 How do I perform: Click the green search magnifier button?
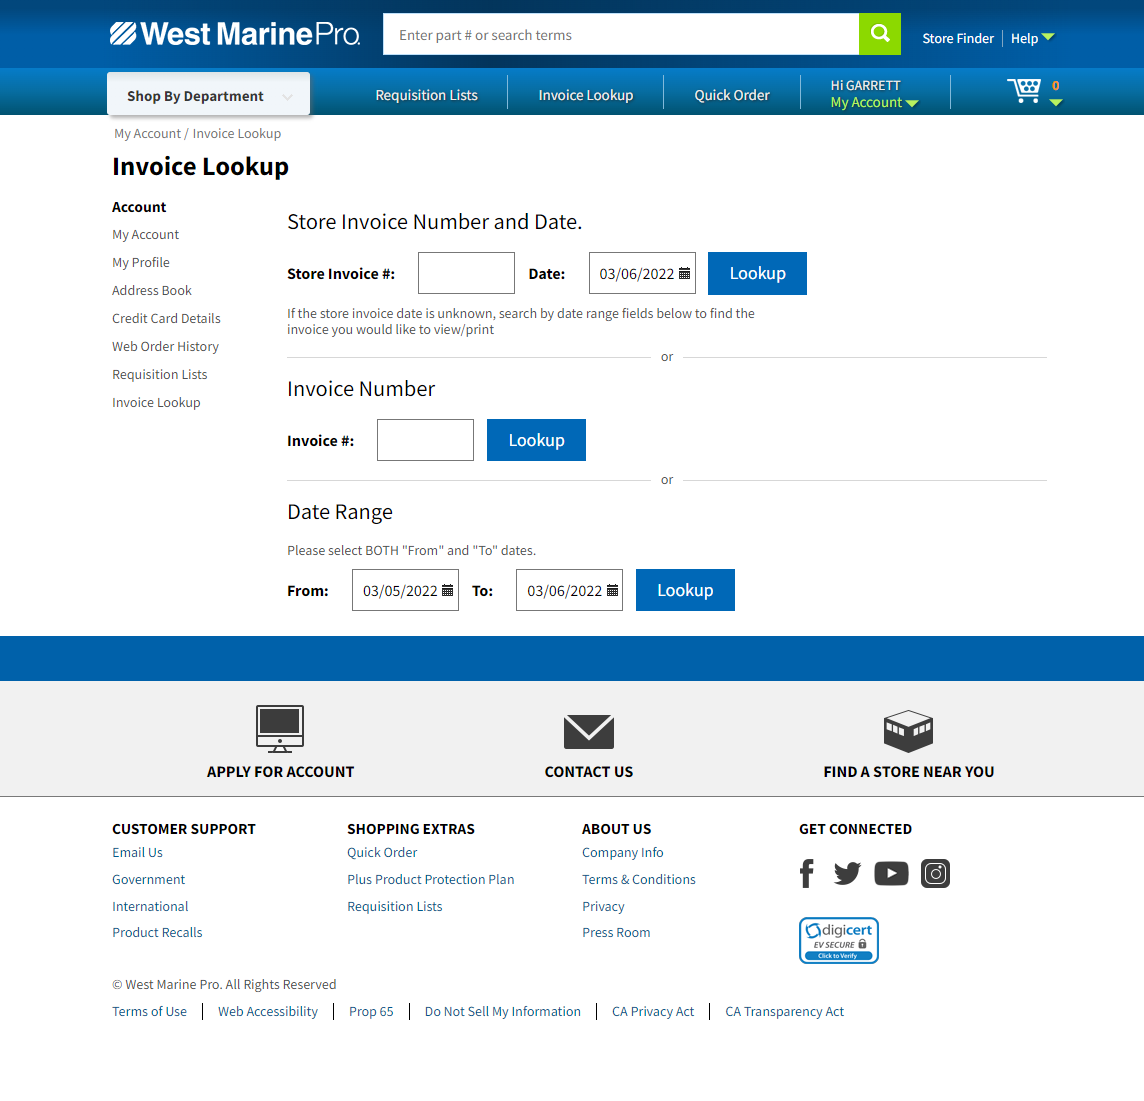(879, 34)
